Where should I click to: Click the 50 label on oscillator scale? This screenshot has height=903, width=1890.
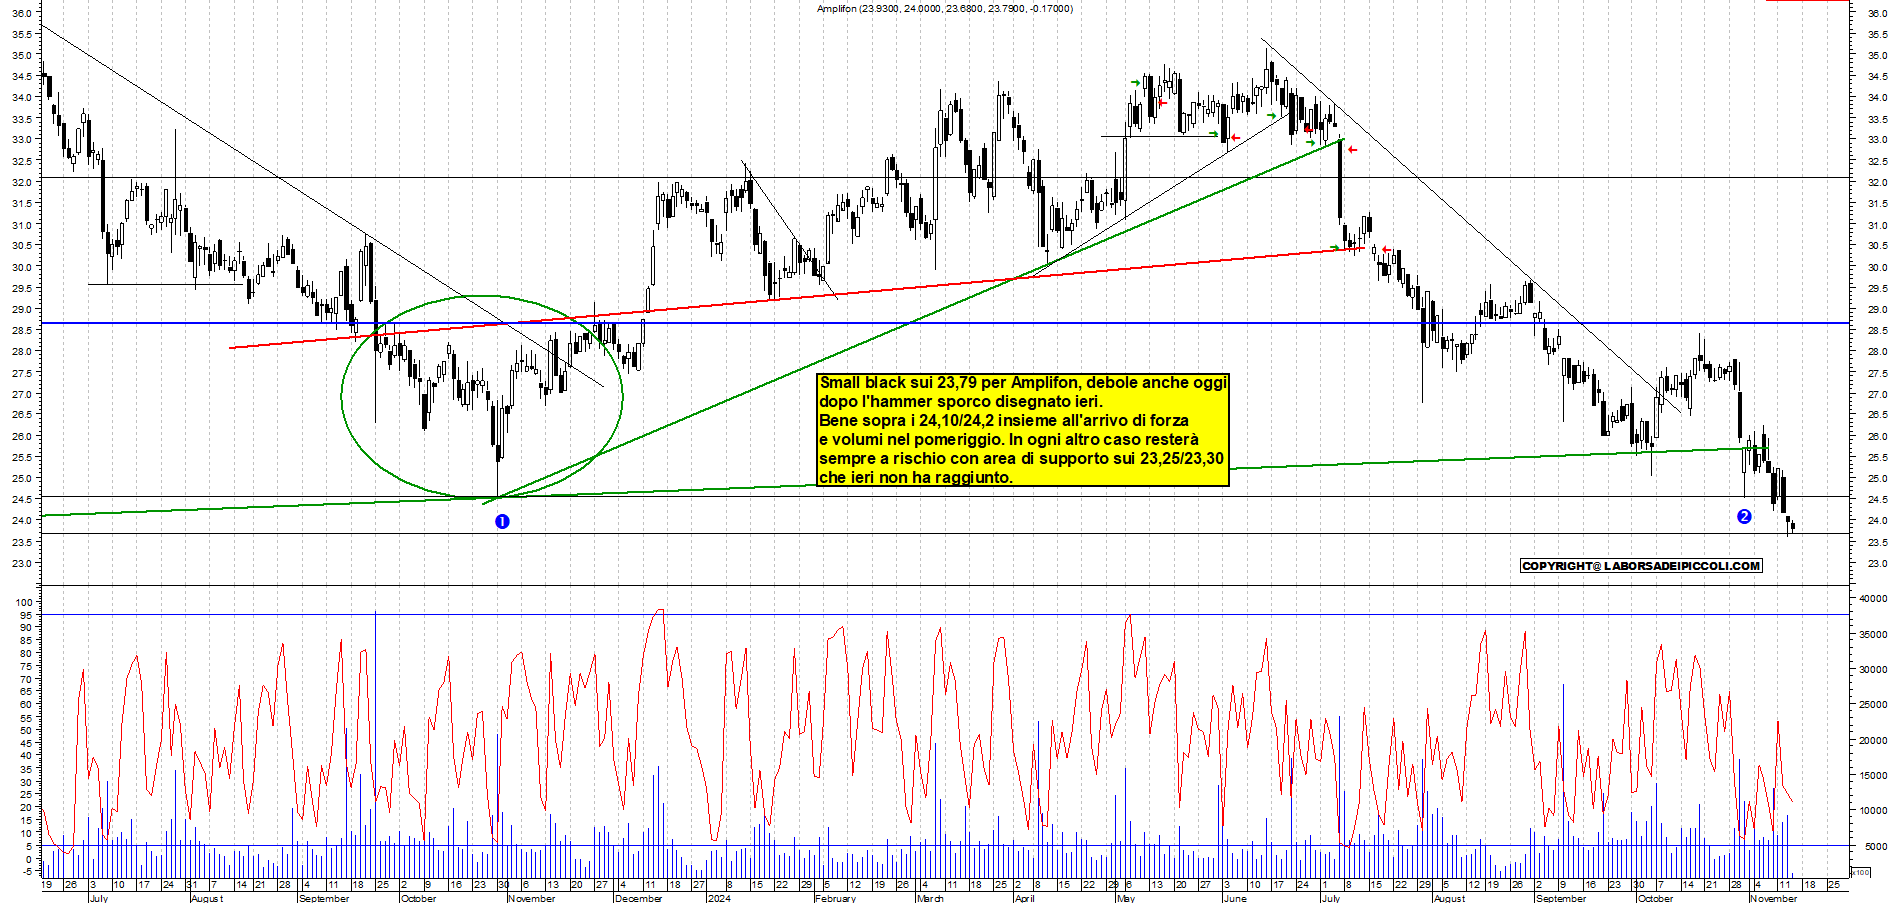[x=26, y=730]
